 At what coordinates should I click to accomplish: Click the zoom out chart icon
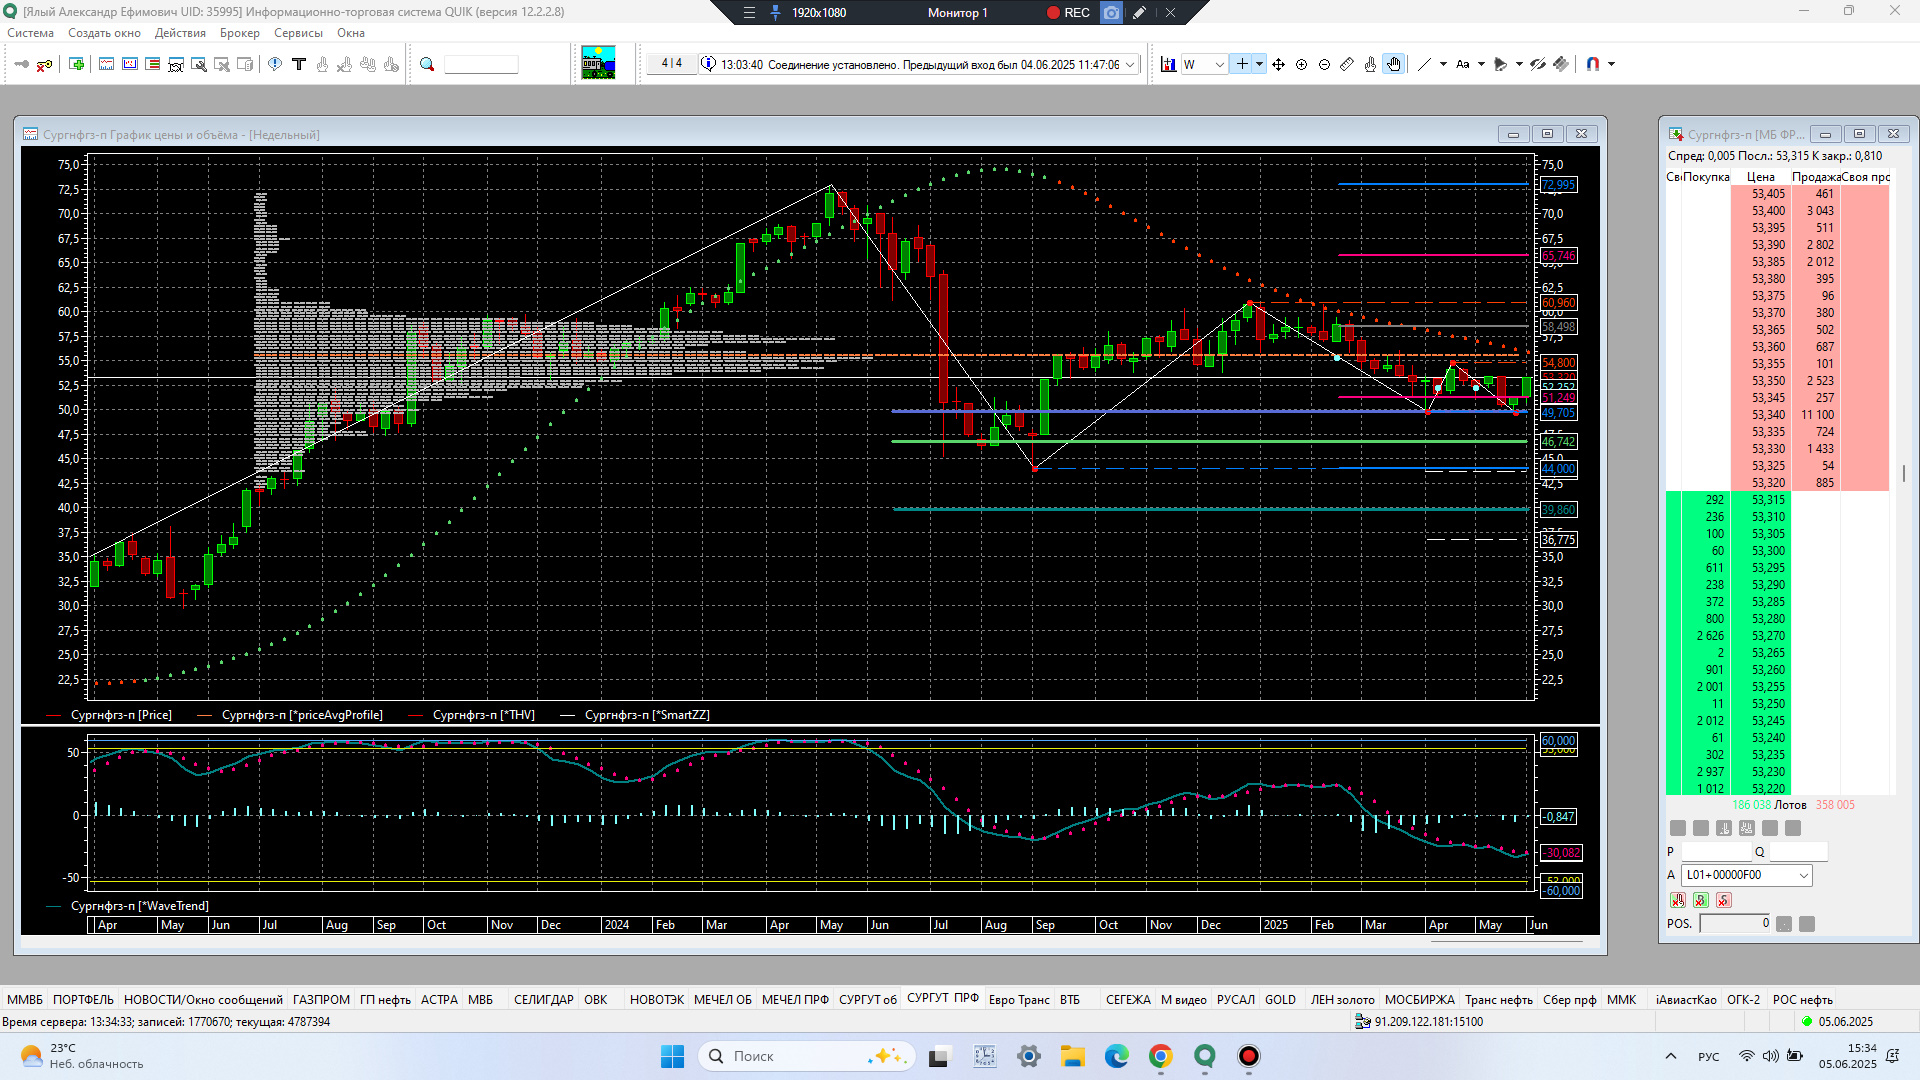point(1324,64)
